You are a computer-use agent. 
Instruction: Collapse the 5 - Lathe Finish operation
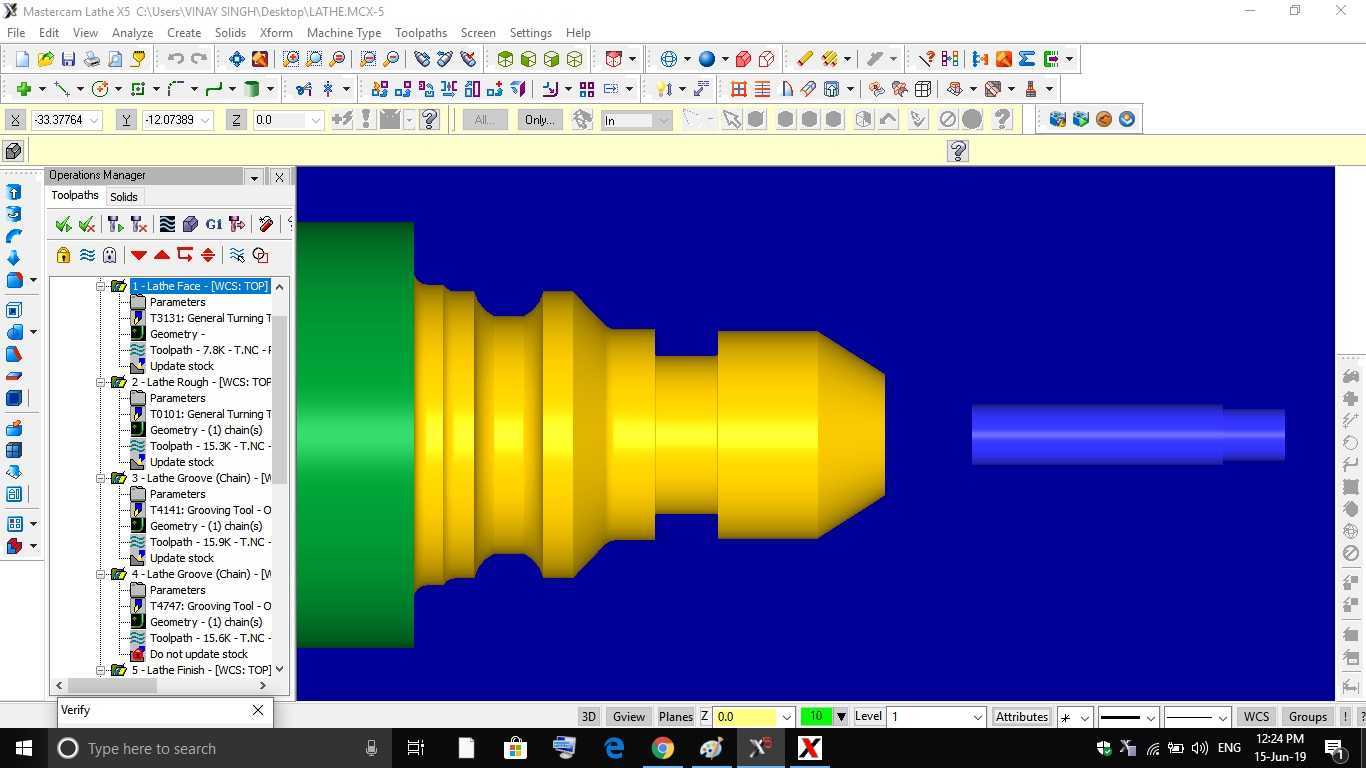click(x=101, y=670)
